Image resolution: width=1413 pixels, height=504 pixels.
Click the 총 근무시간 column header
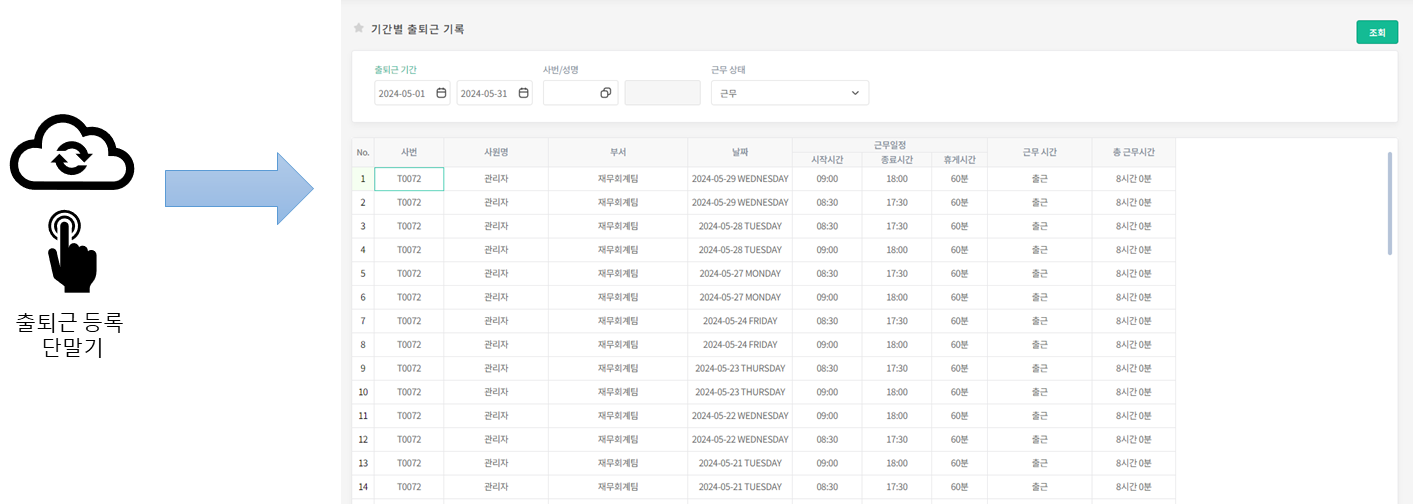coord(1133,152)
